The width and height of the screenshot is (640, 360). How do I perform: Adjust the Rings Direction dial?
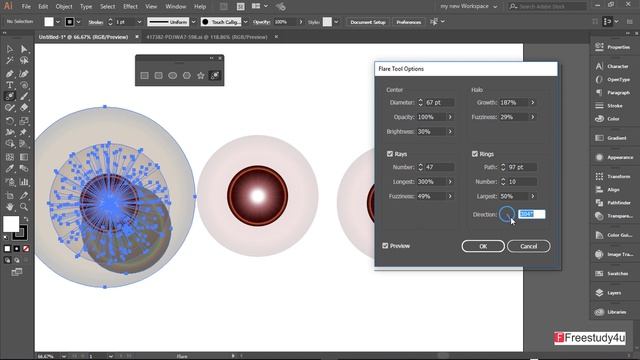click(507, 214)
